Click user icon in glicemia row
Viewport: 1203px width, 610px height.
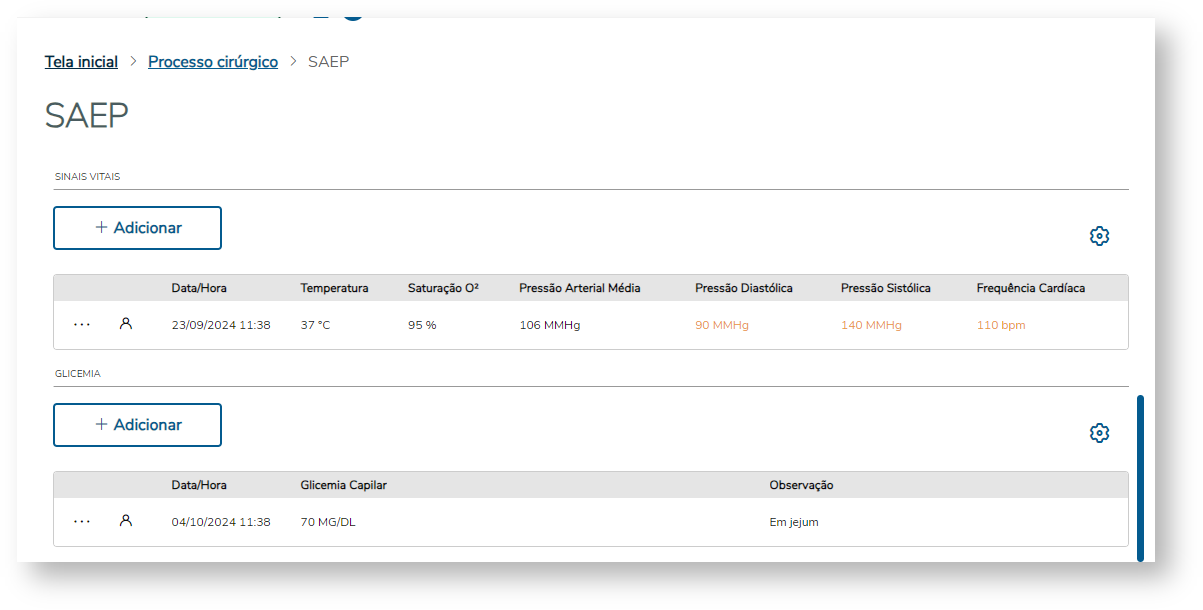click(126, 521)
